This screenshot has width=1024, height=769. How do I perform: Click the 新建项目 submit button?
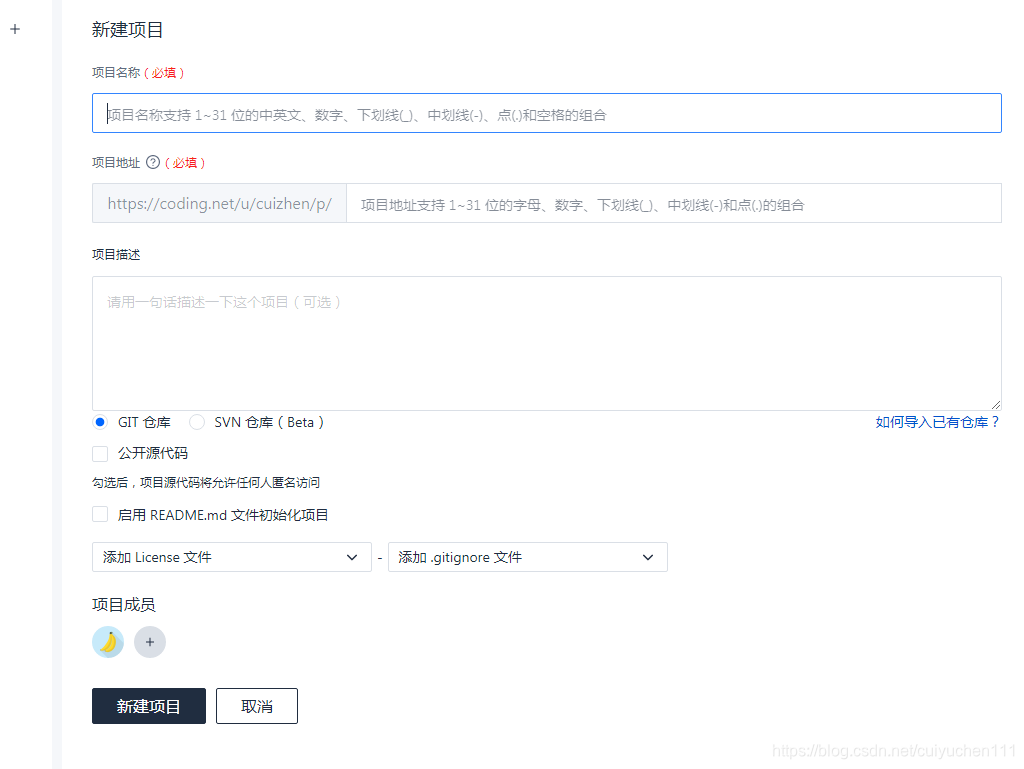point(149,706)
